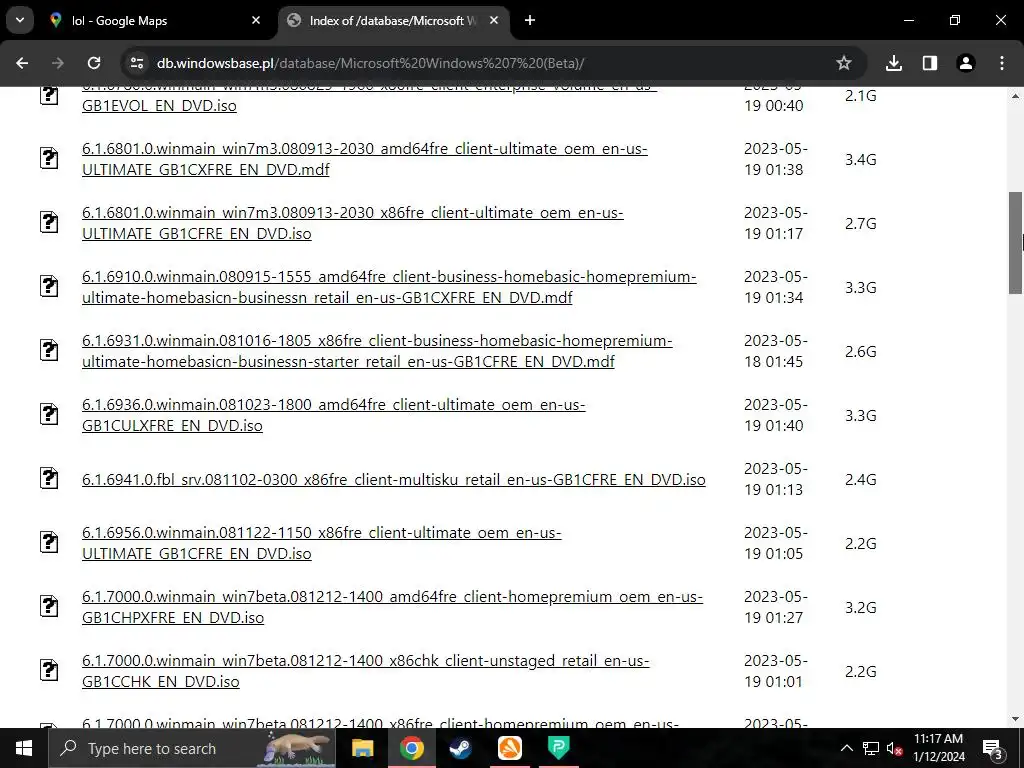Click Chrome icon in taskbar
Screen dimensions: 1024x768
[411, 748]
